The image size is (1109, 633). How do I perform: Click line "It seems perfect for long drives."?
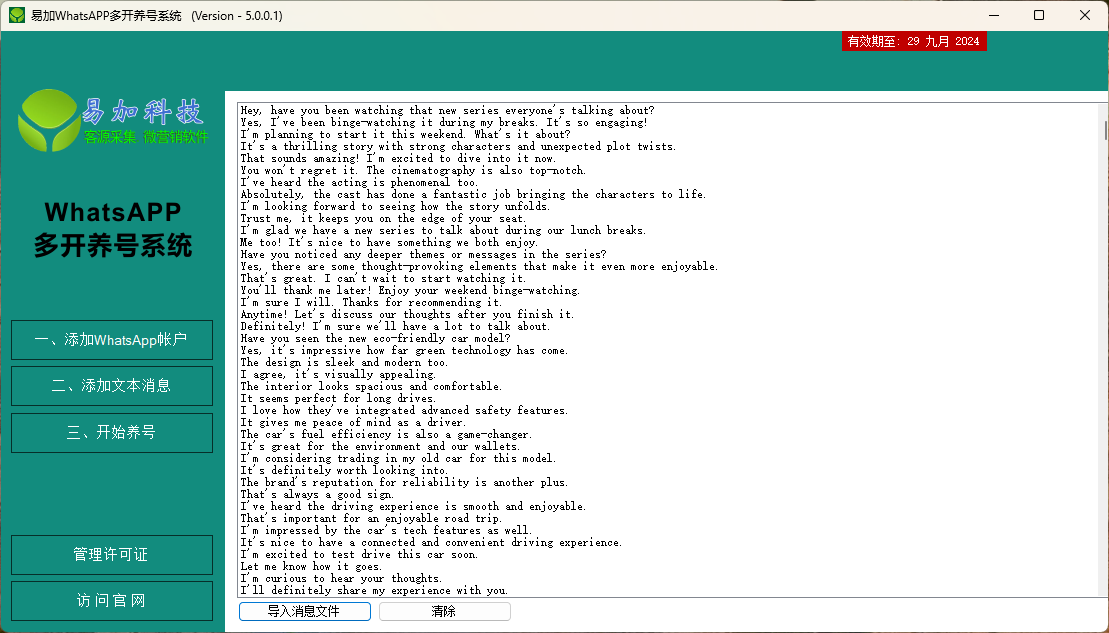[x=338, y=399]
